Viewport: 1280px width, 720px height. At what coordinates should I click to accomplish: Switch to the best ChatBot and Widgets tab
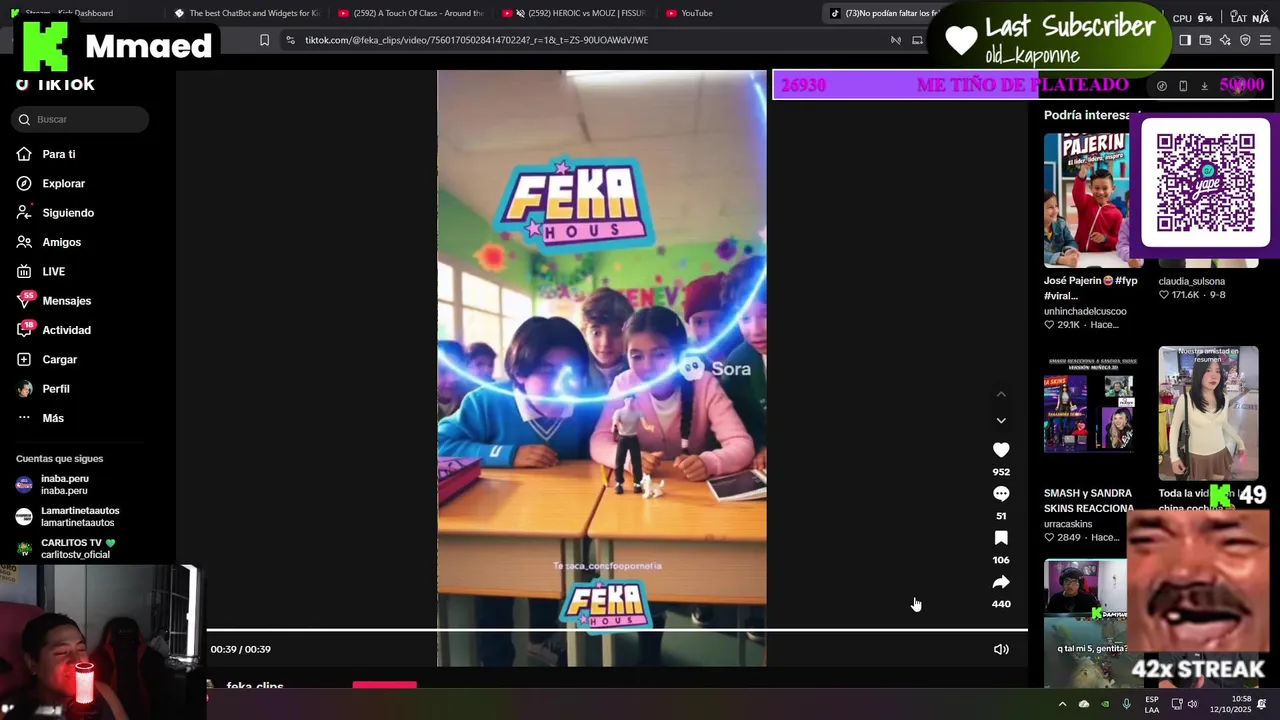click(x=247, y=13)
